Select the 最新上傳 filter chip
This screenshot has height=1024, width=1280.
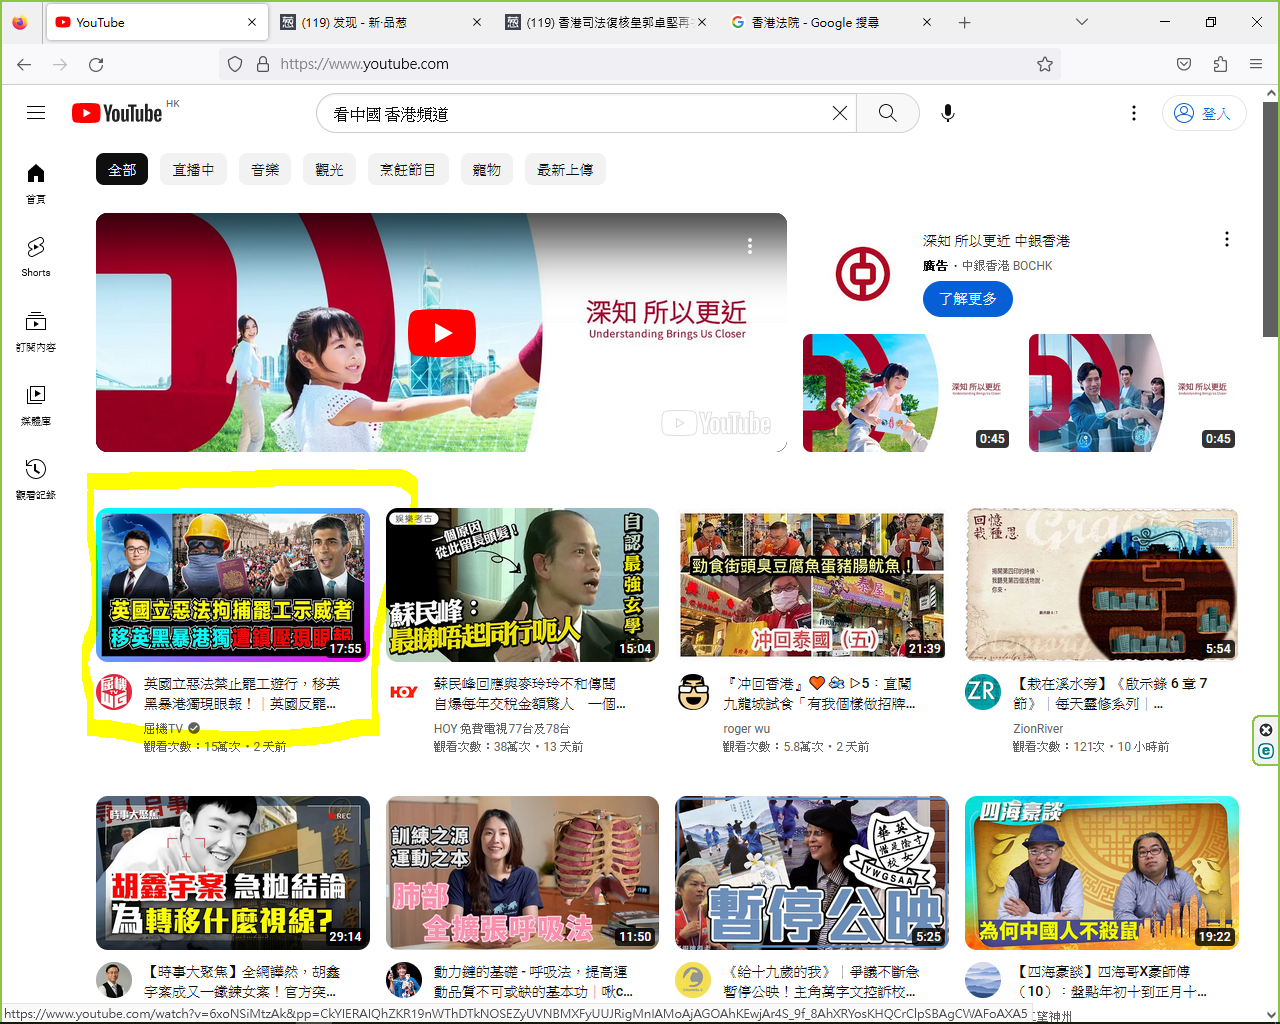(x=565, y=170)
